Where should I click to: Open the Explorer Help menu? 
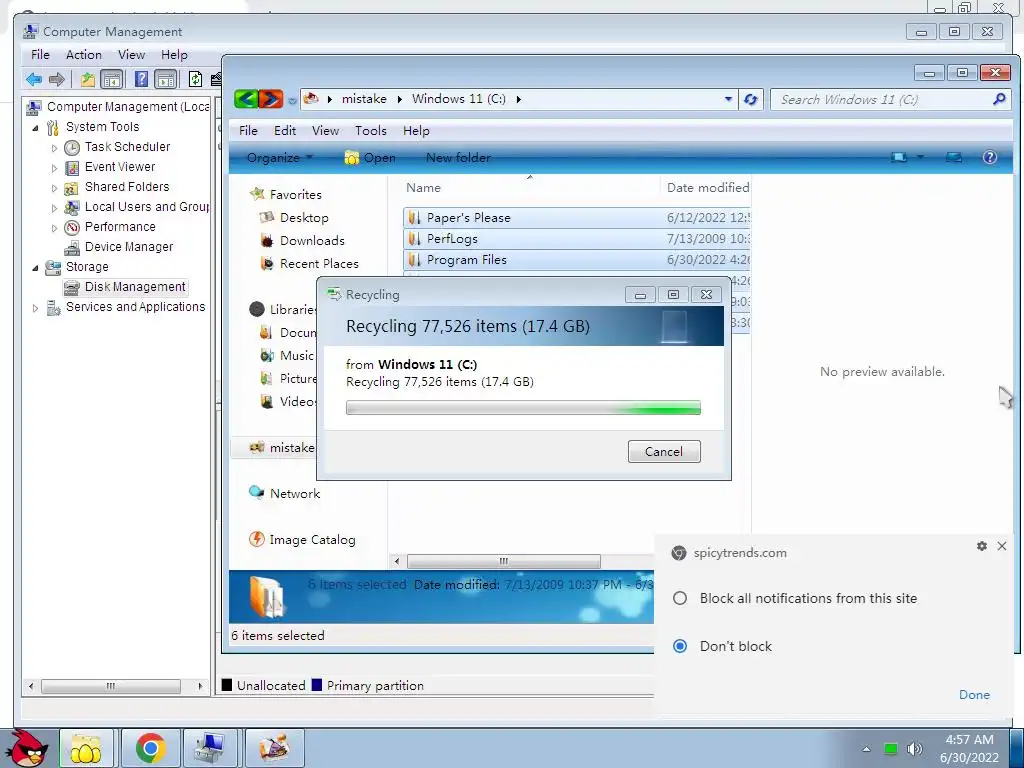tap(416, 131)
